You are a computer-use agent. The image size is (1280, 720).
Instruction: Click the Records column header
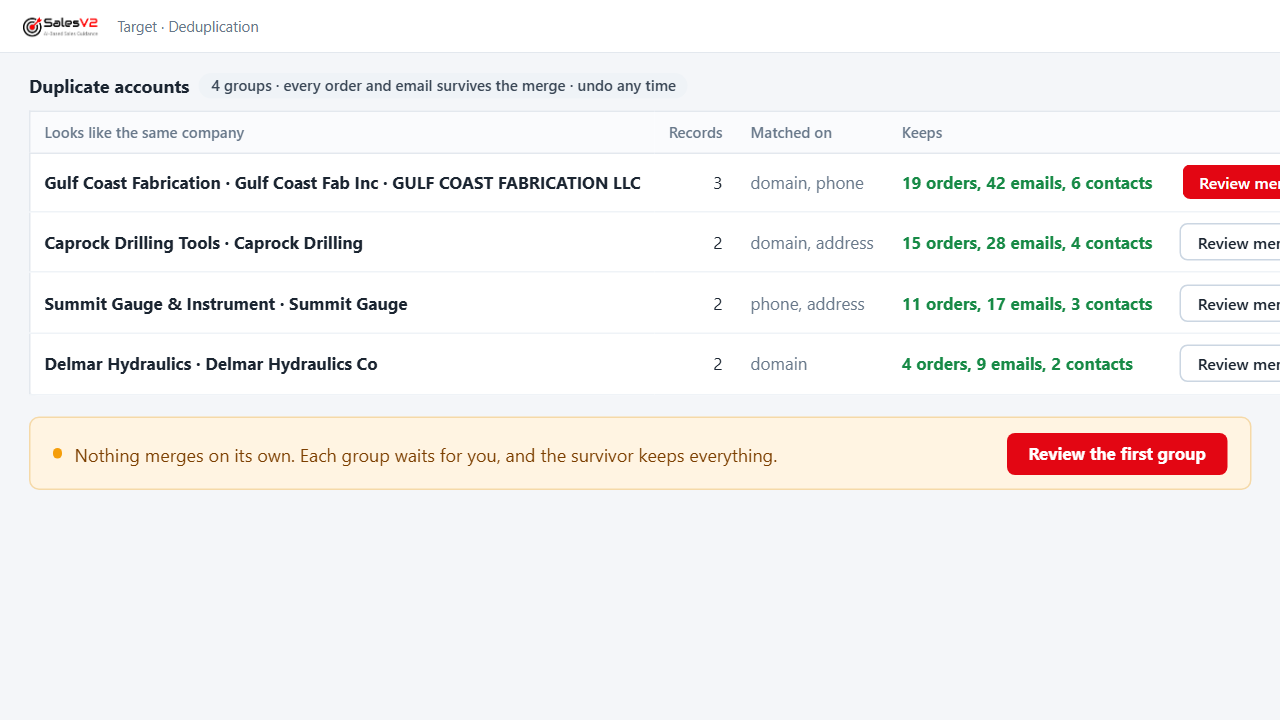tap(695, 132)
